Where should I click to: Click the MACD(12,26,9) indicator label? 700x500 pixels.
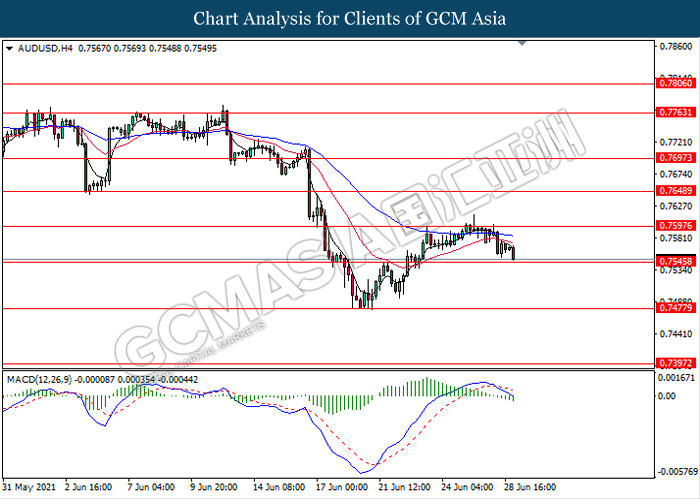[39, 379]
